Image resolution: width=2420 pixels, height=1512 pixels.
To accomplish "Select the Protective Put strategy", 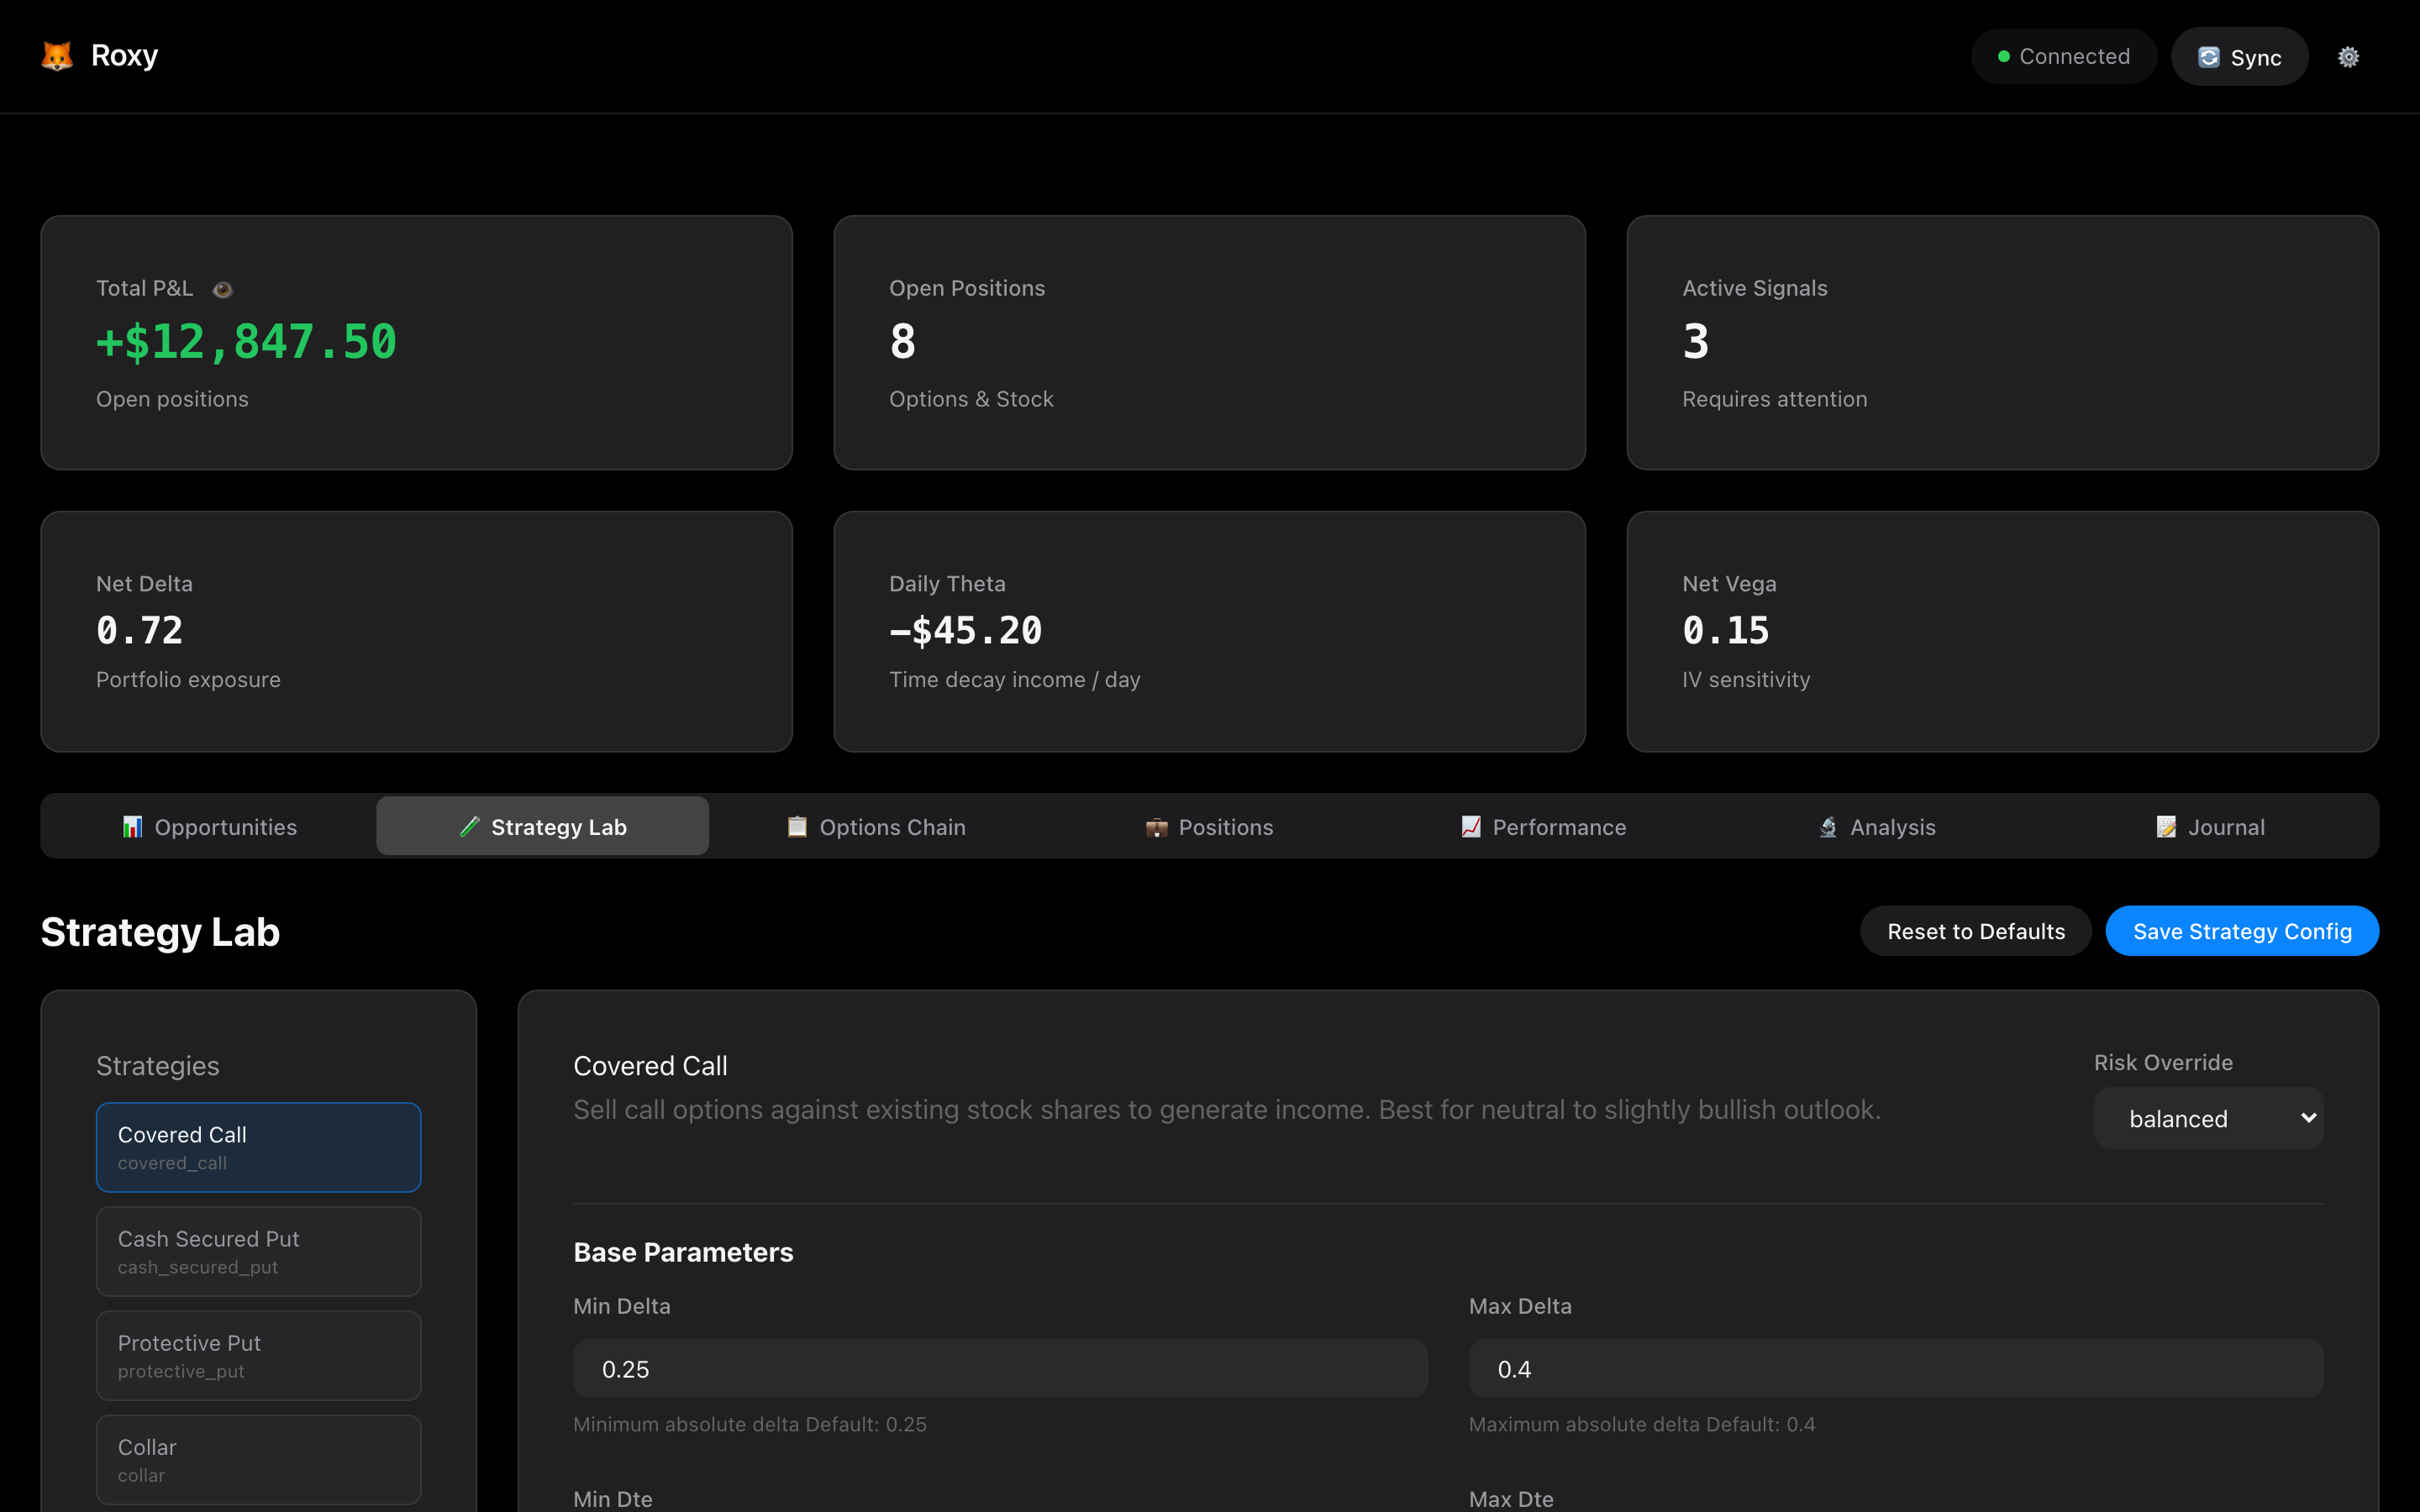I will click(258, 1355).
